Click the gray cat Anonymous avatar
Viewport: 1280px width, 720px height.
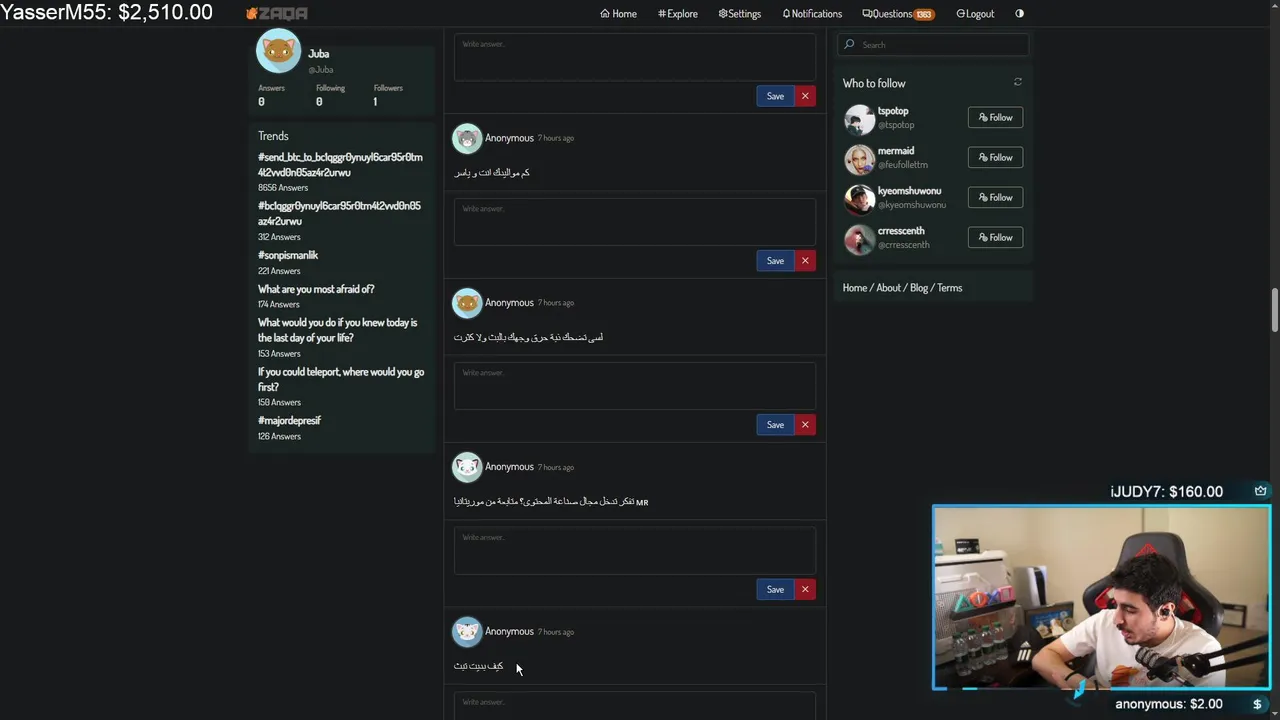coord(467,139)
